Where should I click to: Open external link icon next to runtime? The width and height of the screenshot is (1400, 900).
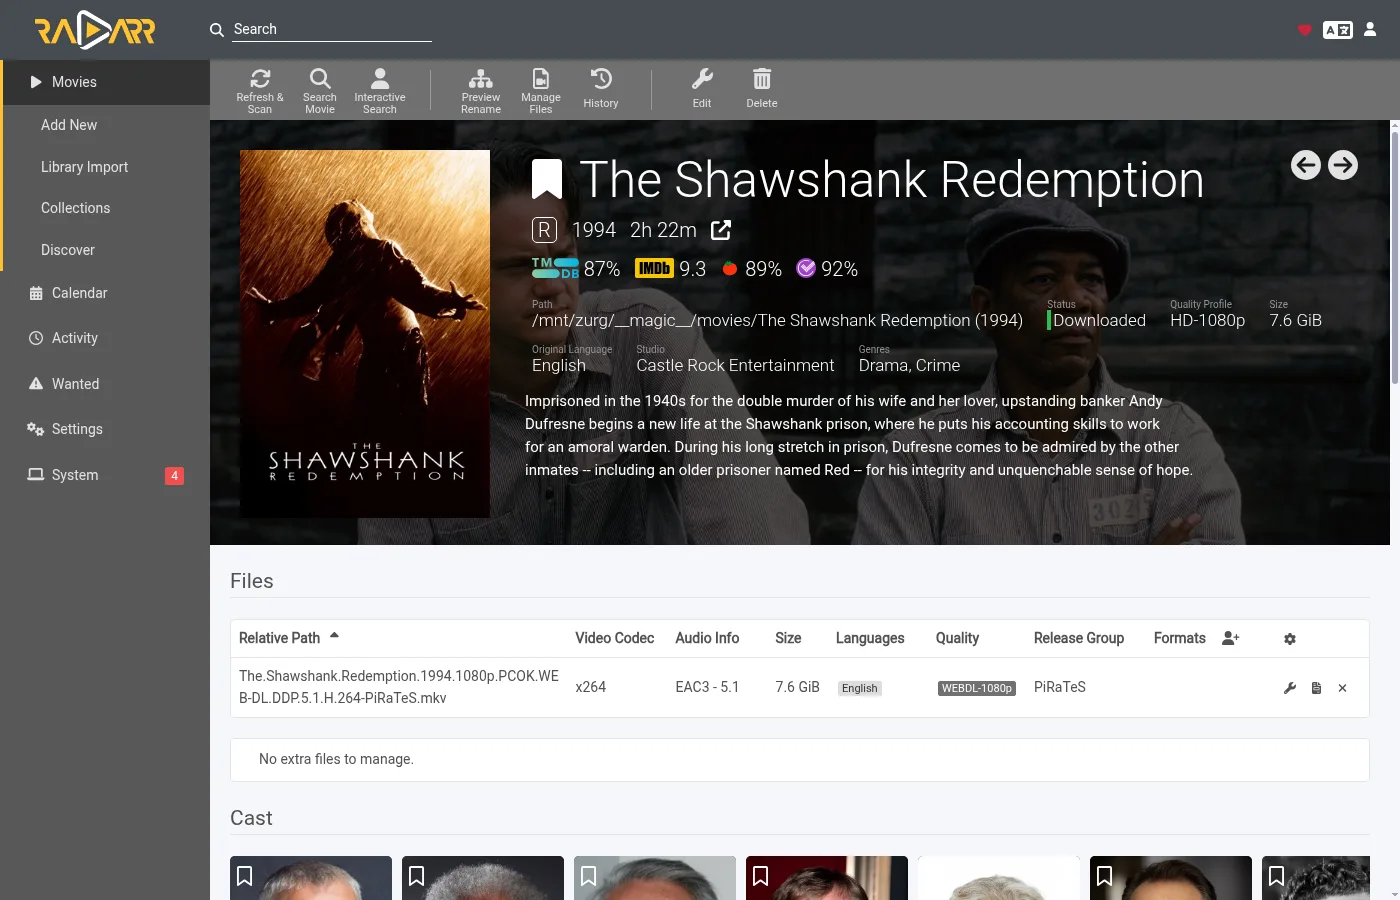(x=721, y=230)
